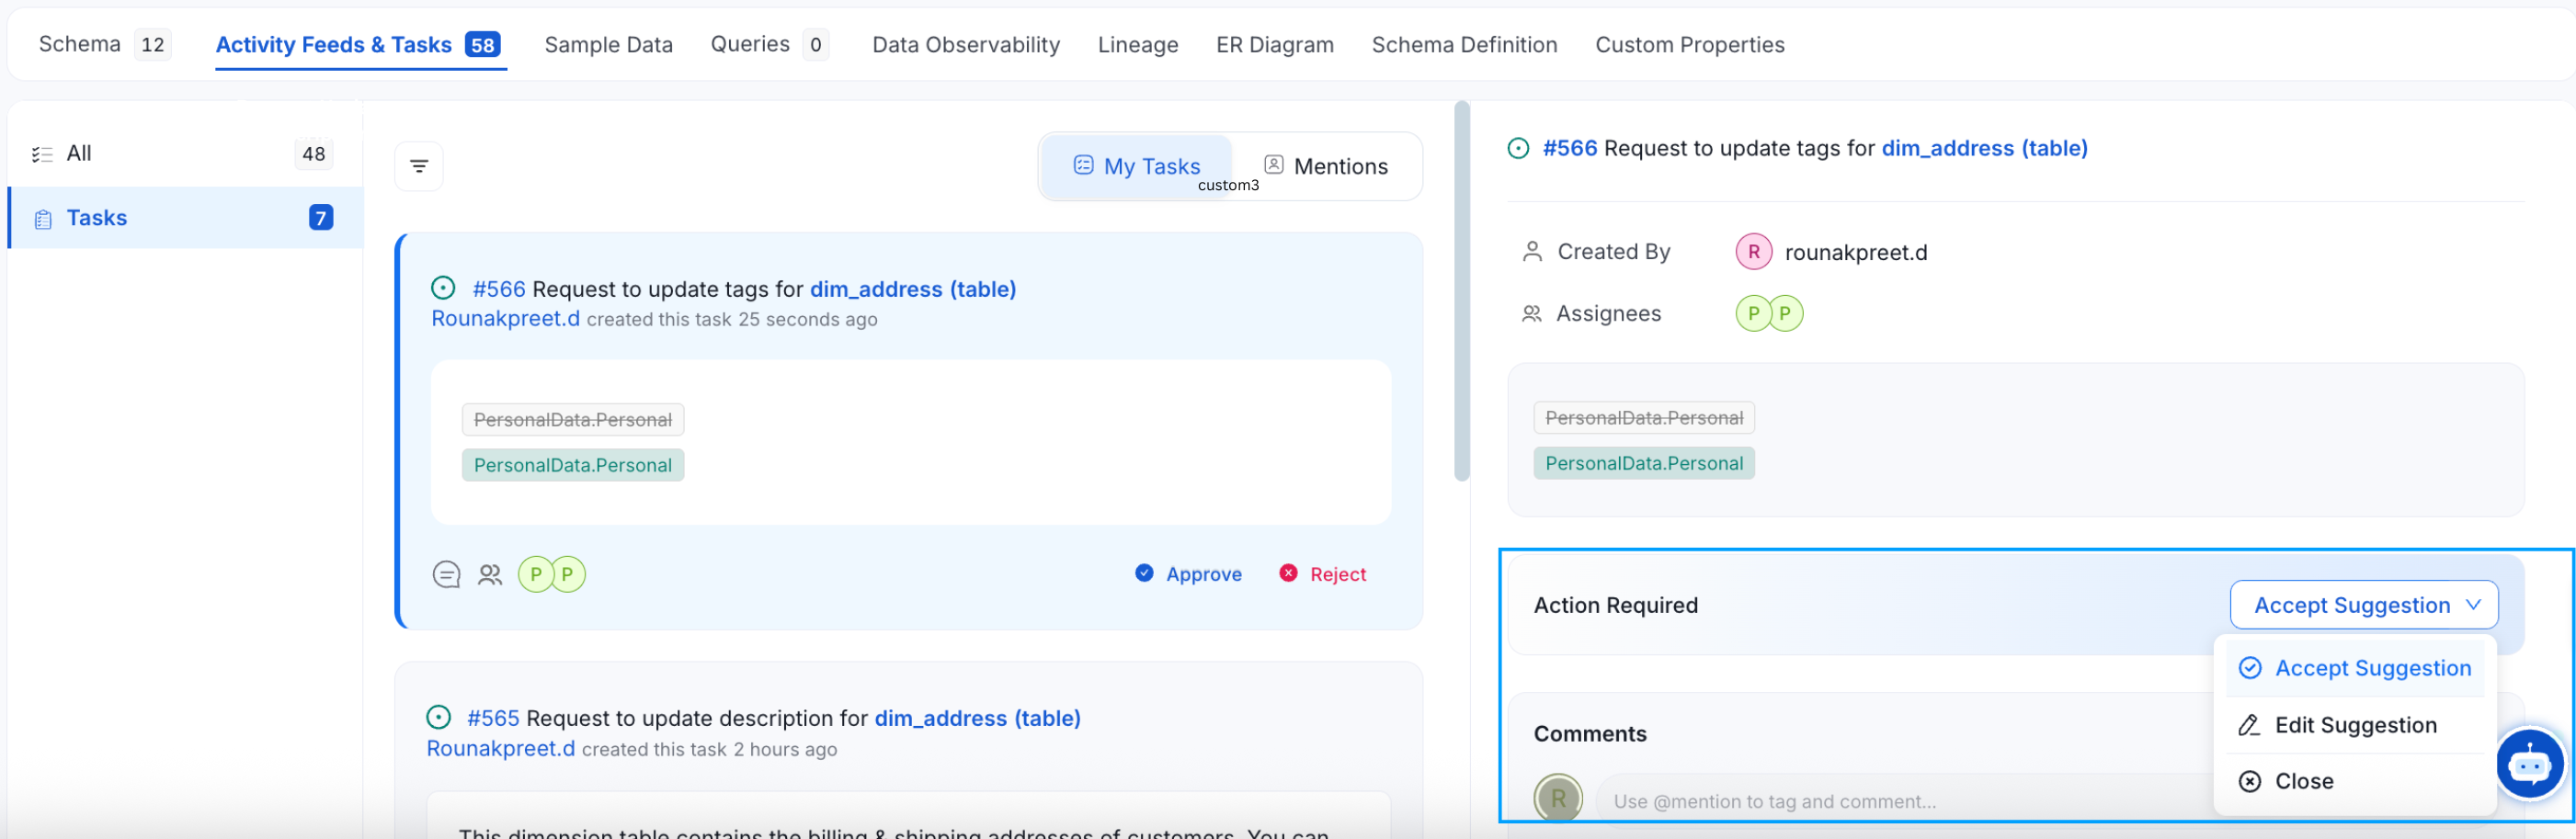This screenshot has width=2576, height=839.
Task: Choose Edit Suggestion menu option
Action: point(2354,725)
